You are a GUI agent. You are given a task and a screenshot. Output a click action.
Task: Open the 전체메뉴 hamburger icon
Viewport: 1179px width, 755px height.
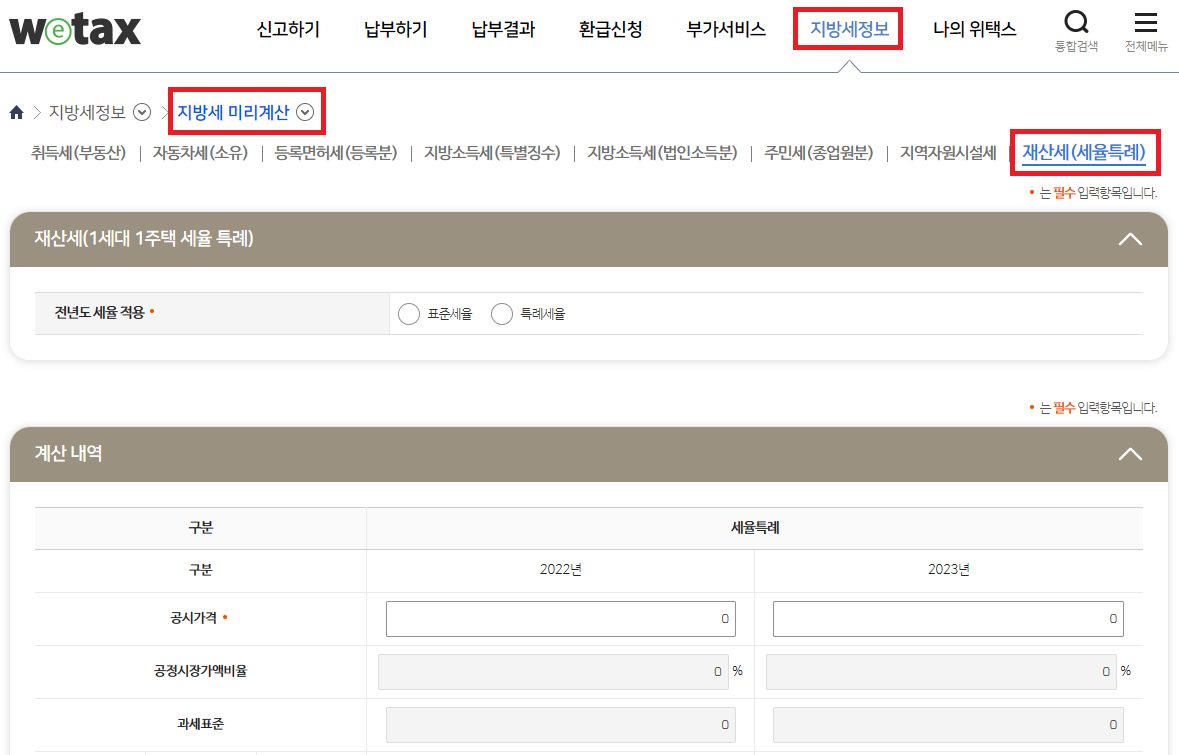(1145, 22)
